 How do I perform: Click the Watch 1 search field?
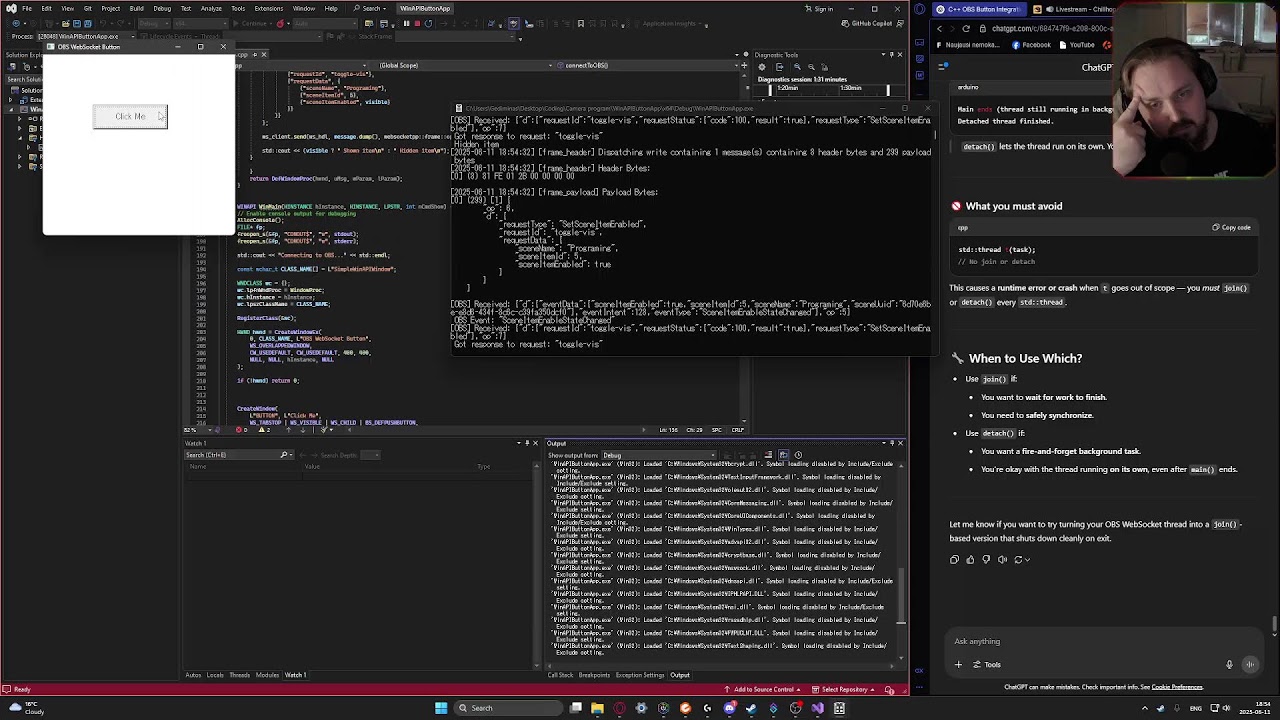[x=238, y=455]
